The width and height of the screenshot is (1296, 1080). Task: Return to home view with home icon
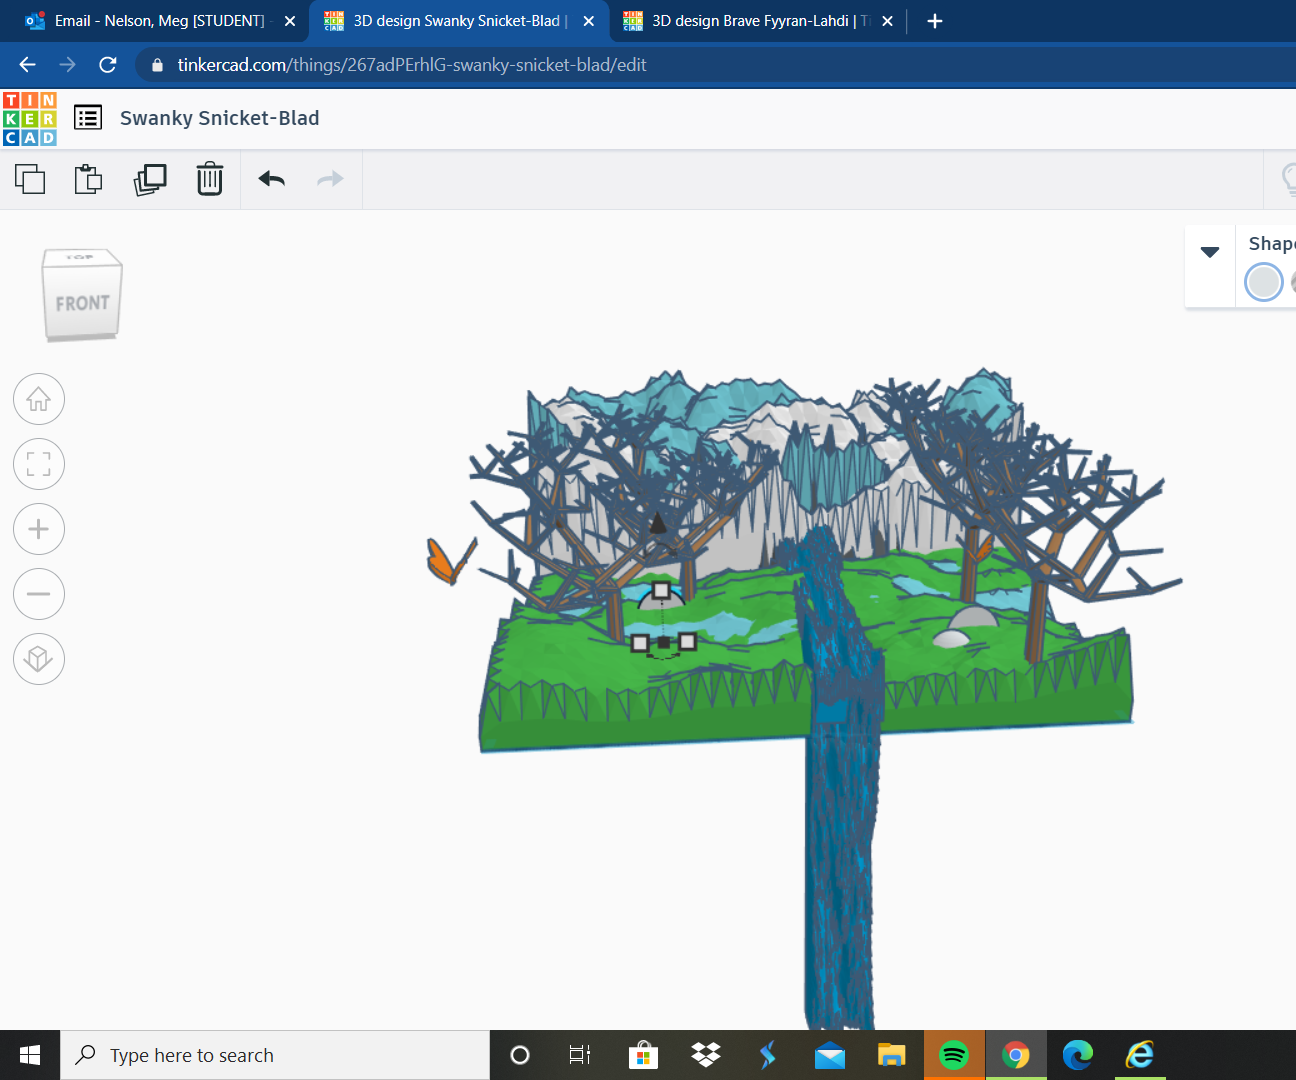(38, 399)
